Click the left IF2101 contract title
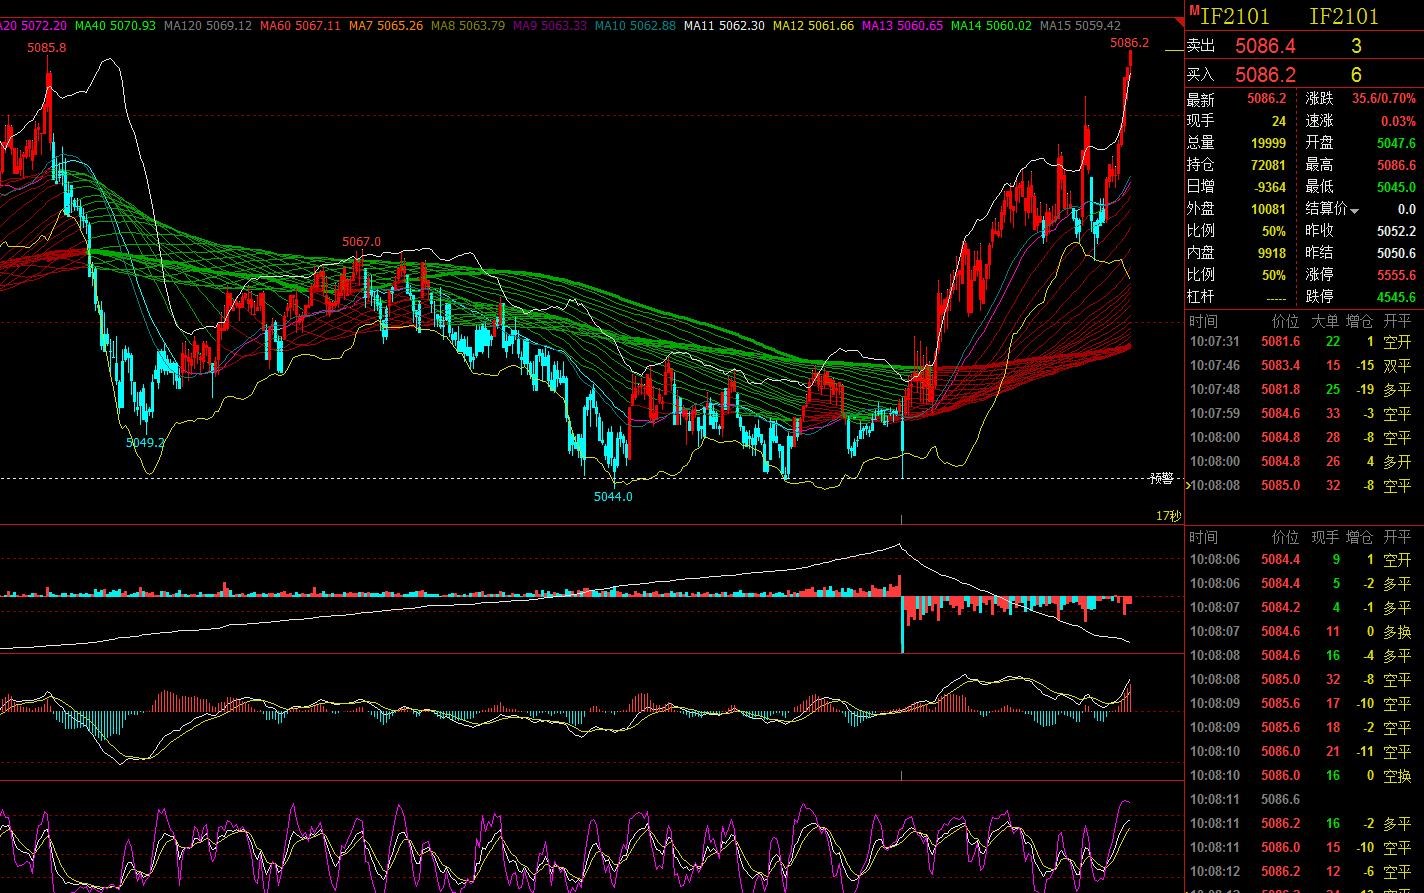Screen dimensions: 1424x893 [x=1235, y=16]
